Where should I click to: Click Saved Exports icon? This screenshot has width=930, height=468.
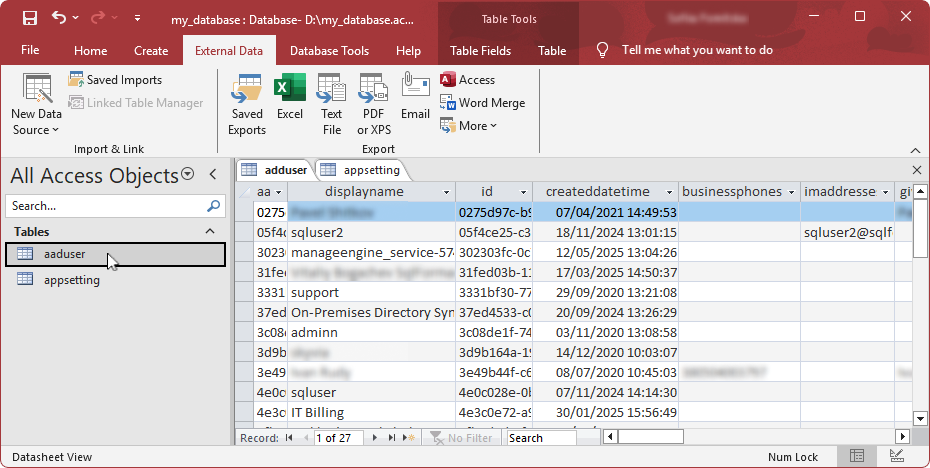(x=247, y=105)
